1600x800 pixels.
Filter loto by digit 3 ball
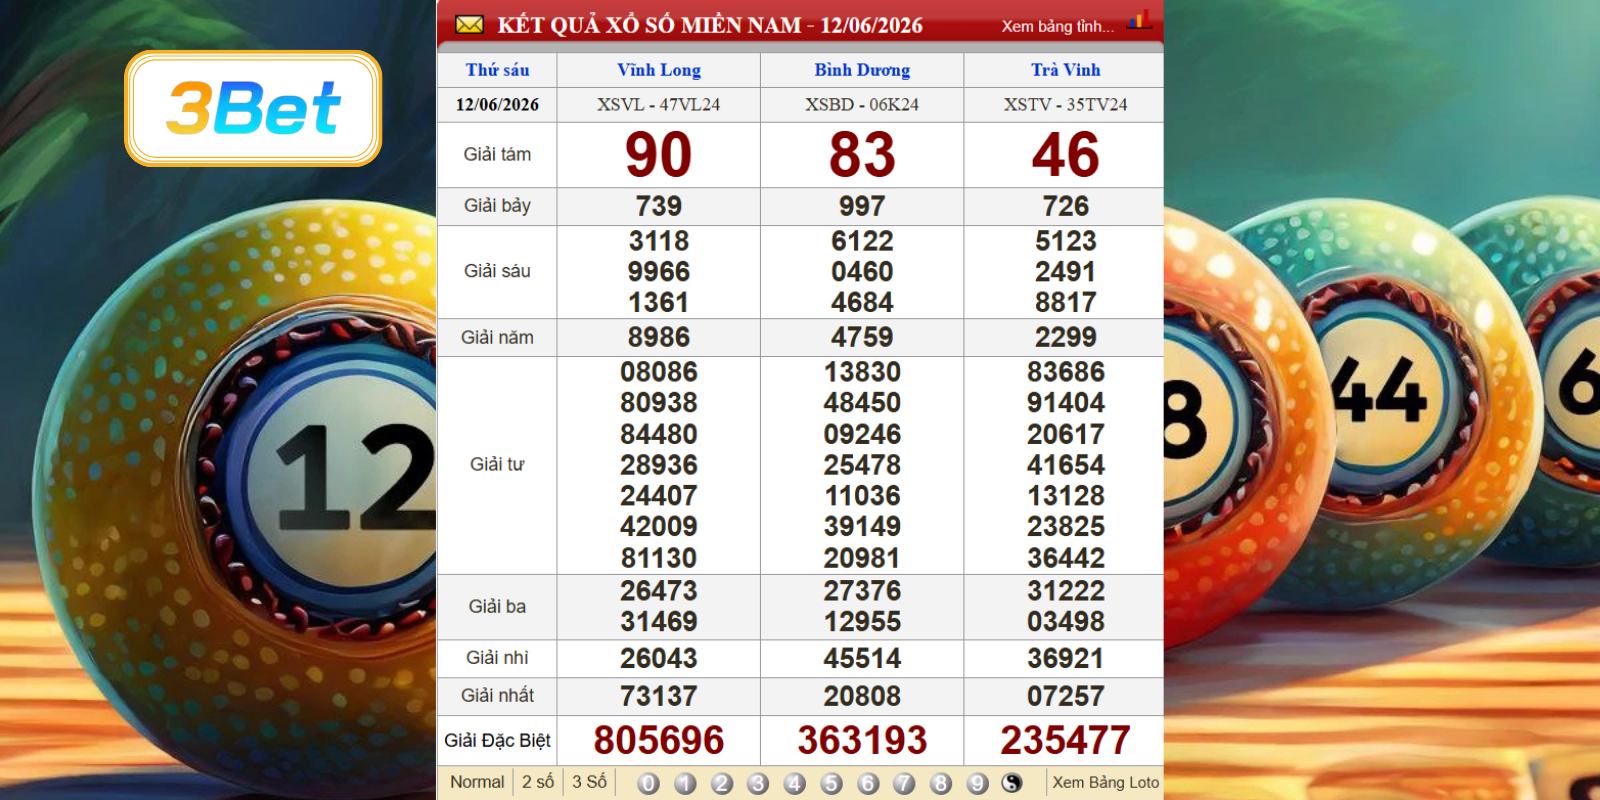tap(758, 783)
